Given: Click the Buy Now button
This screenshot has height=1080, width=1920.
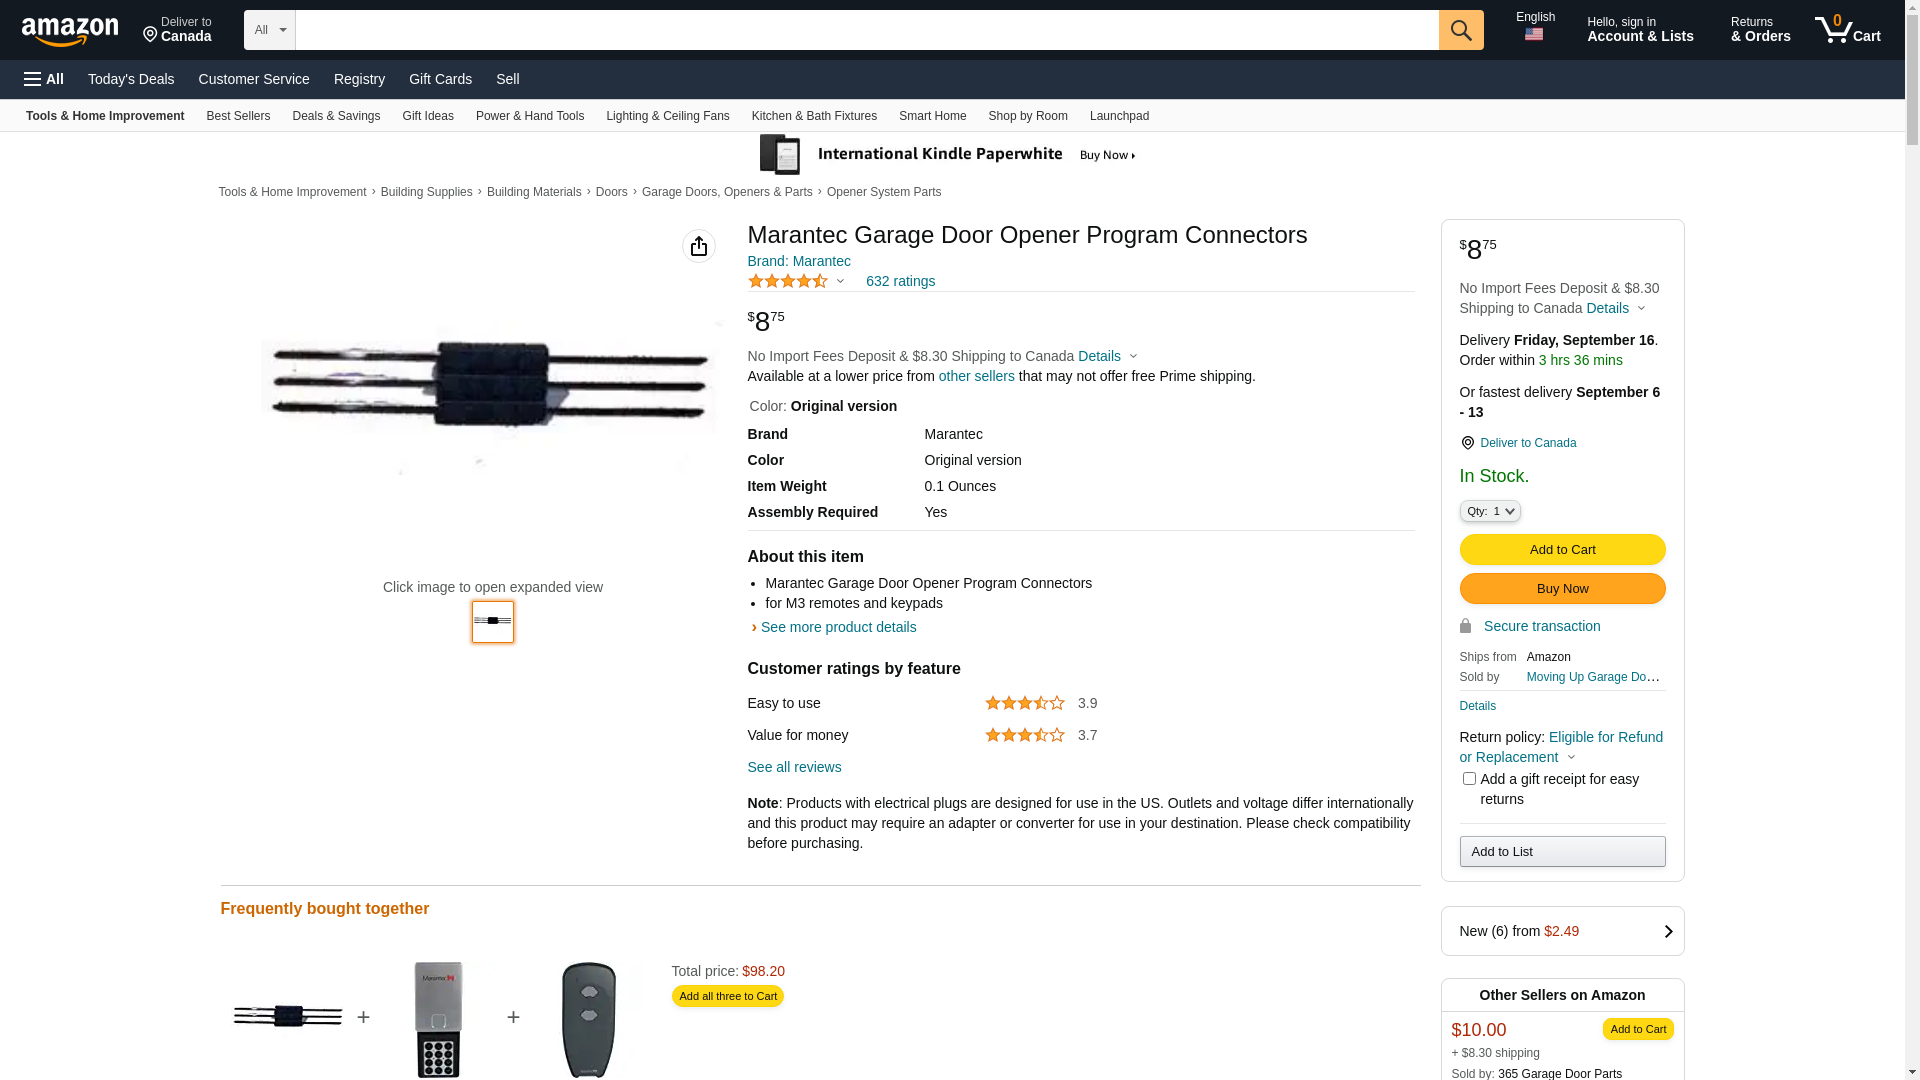Looking at the screenshot, I should click(x=1562, y=589).
